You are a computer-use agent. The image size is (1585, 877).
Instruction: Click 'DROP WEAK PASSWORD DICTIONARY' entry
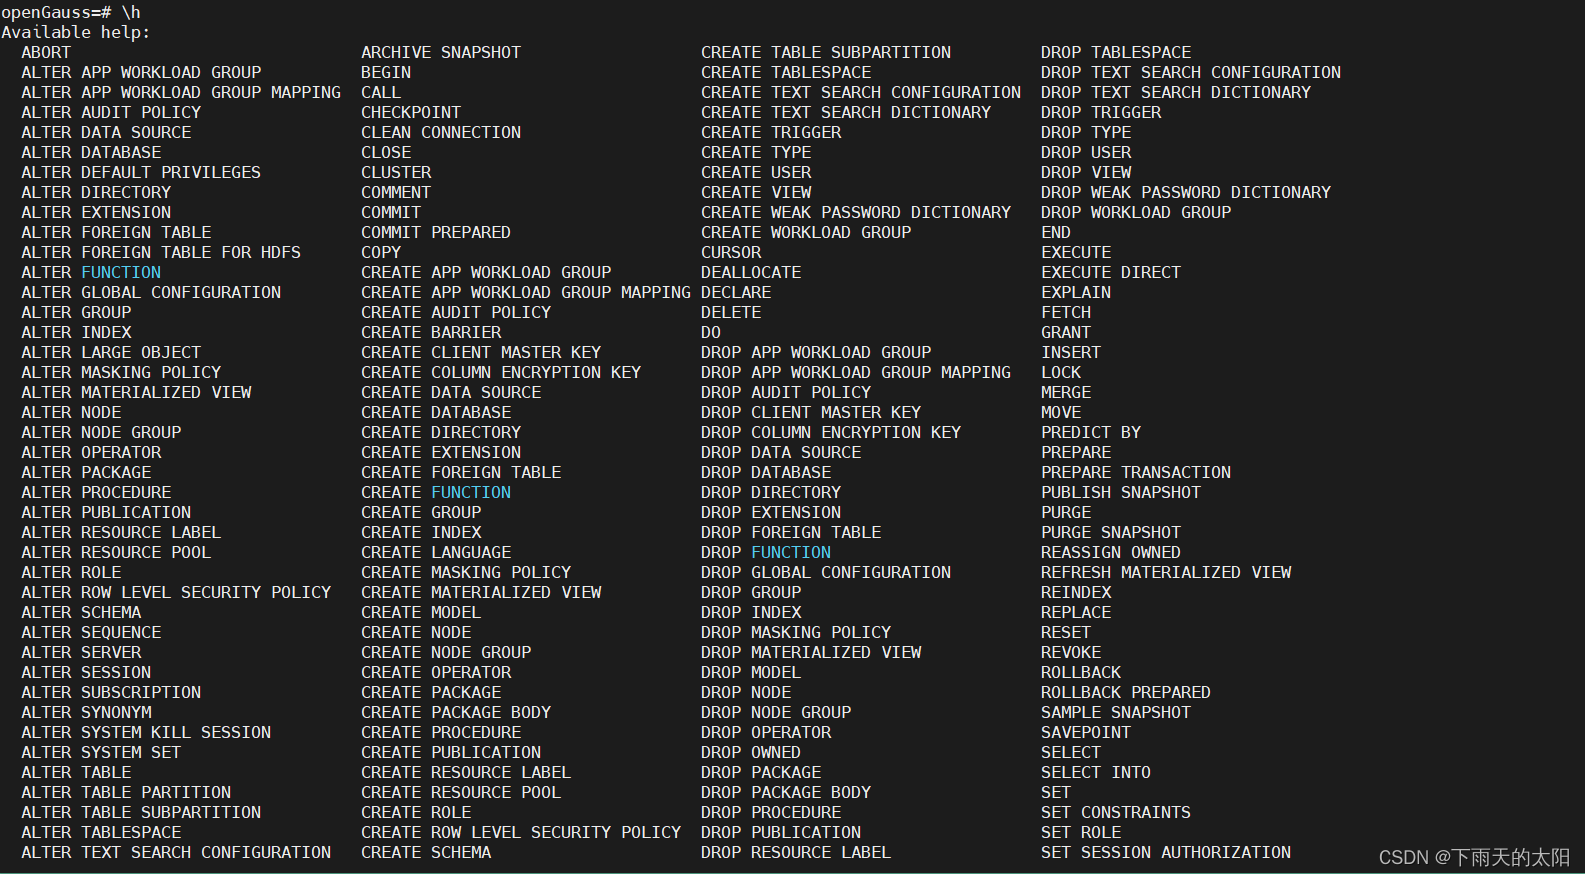[1186, 192]
